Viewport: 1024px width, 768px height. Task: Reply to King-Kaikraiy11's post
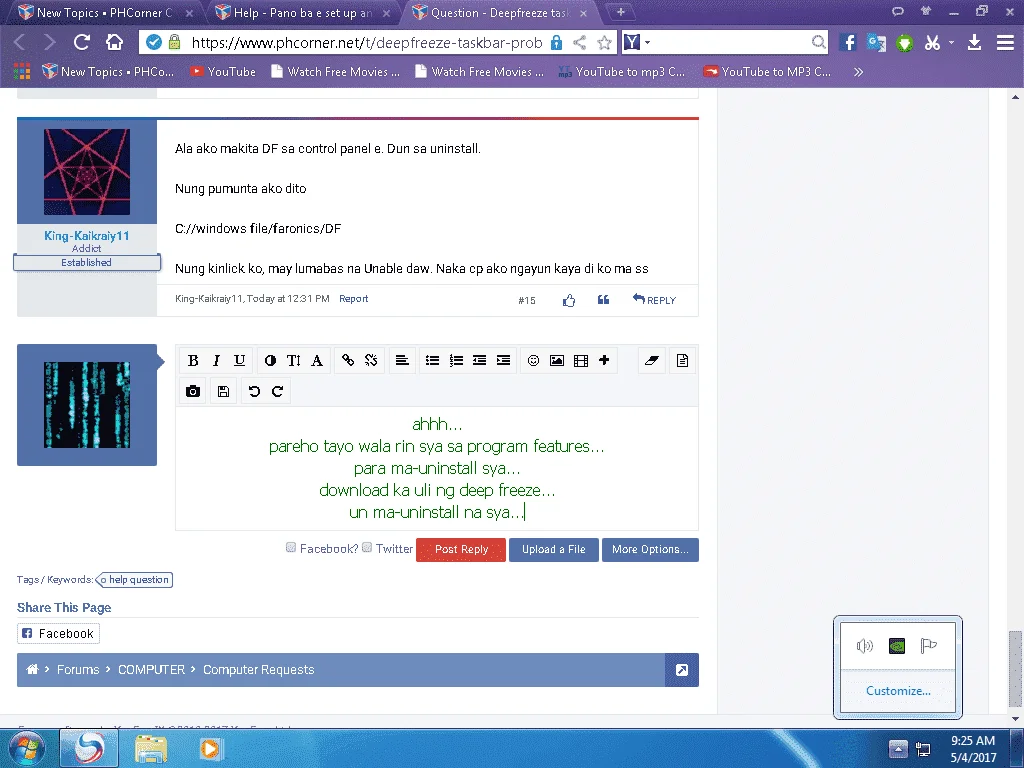654,300
